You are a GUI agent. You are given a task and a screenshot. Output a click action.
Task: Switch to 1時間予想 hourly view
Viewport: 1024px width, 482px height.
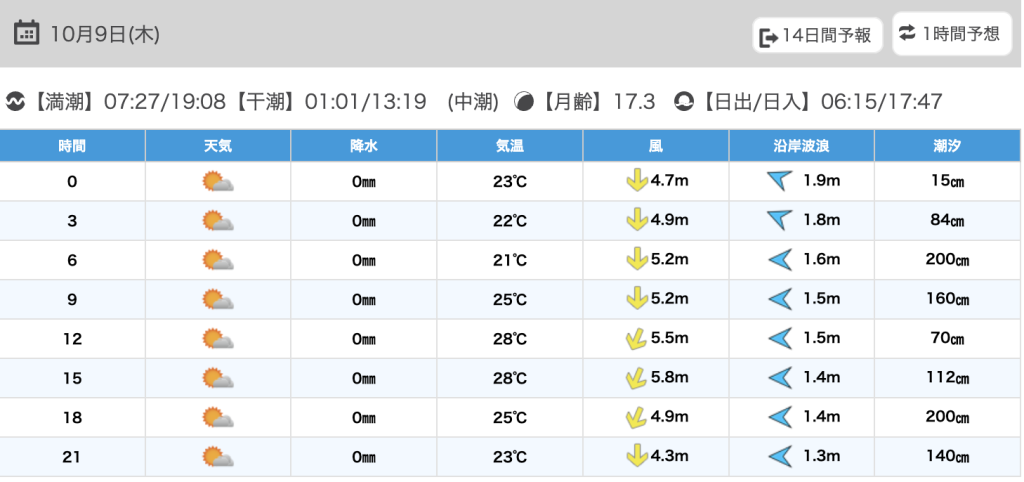coord(950,34)
